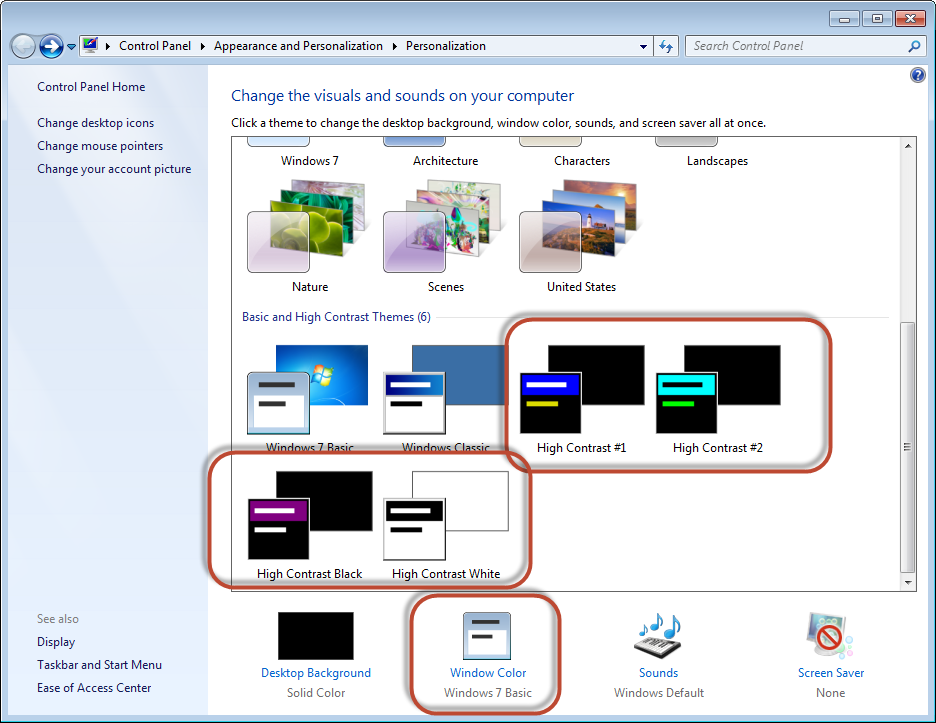The width and height of the screenshot is (936, 723).
Task: Click the Sounds keyboard and notes icon
Action: click(658, 636)
